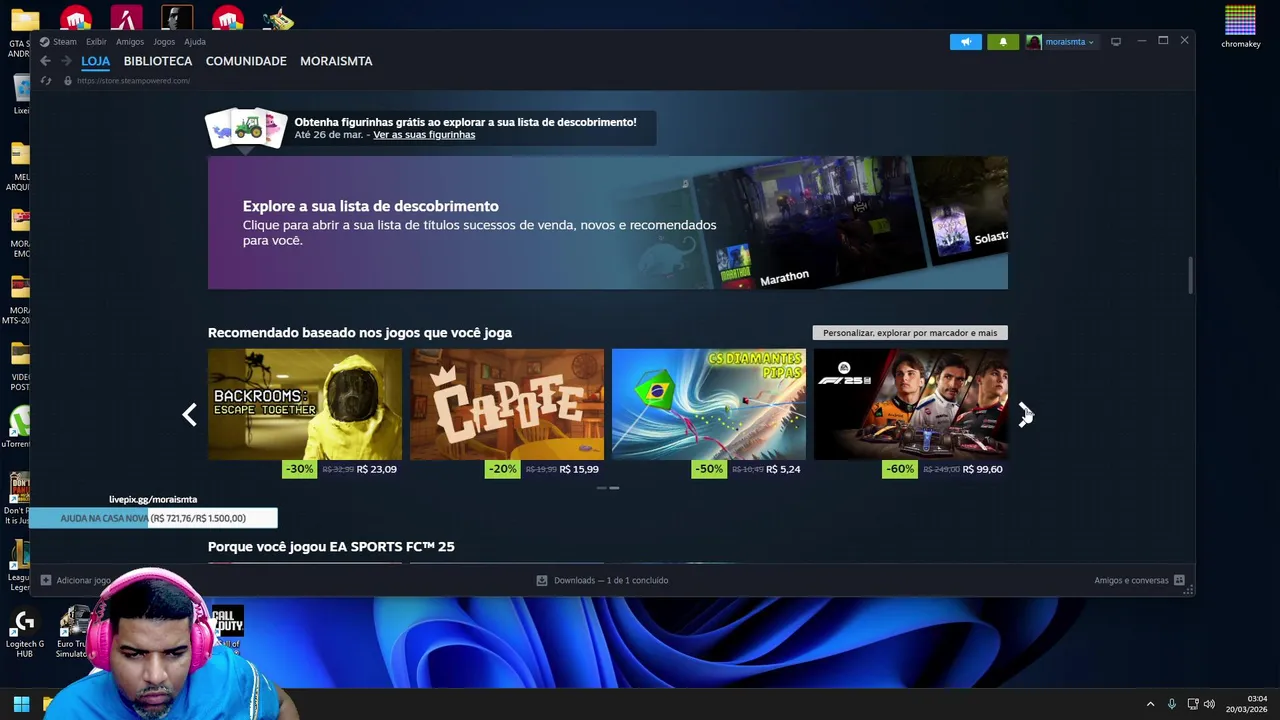Go forward with the Steam forward arrow

[66, 61]
